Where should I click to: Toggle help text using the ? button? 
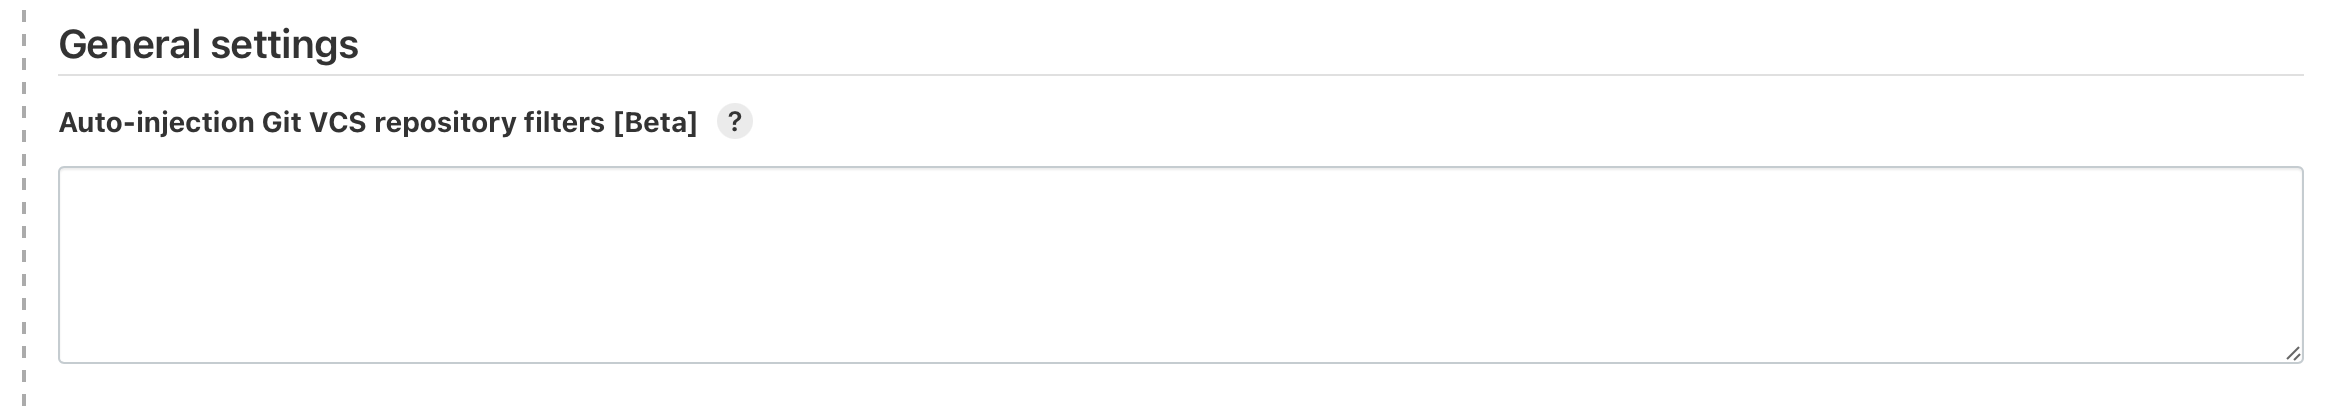point(734,122)
